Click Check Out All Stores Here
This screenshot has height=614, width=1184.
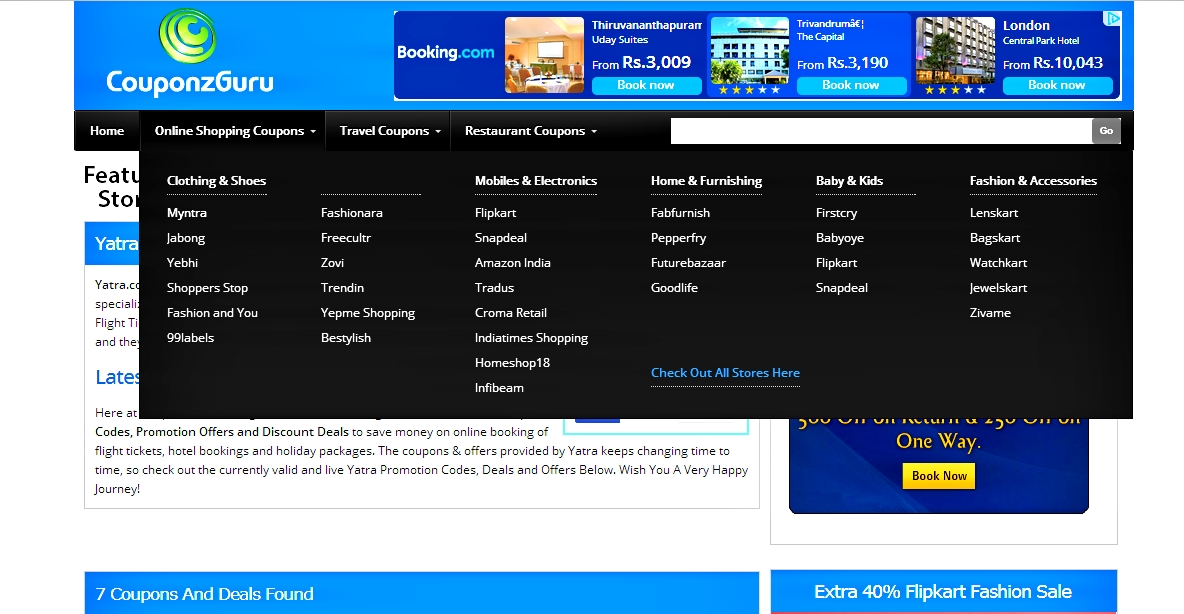click(x=725, y=373)
